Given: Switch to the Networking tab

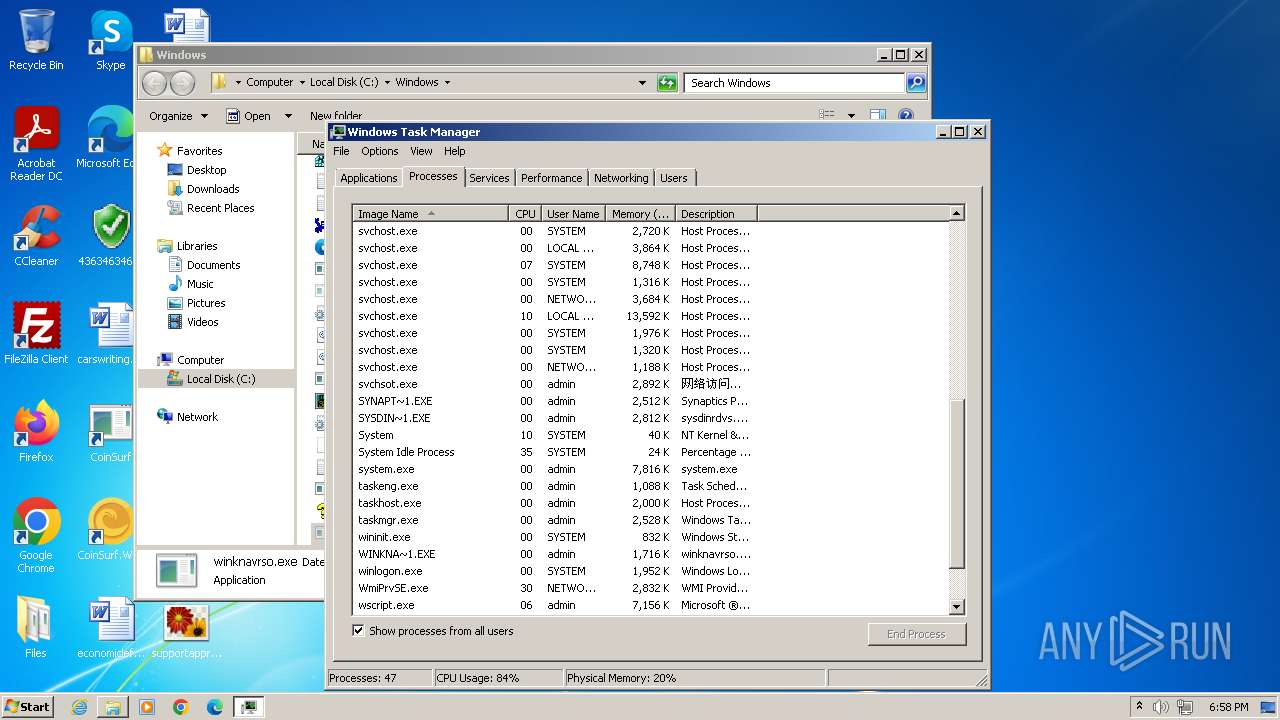Looking at the screenshot, I should [x=621, y=178].
